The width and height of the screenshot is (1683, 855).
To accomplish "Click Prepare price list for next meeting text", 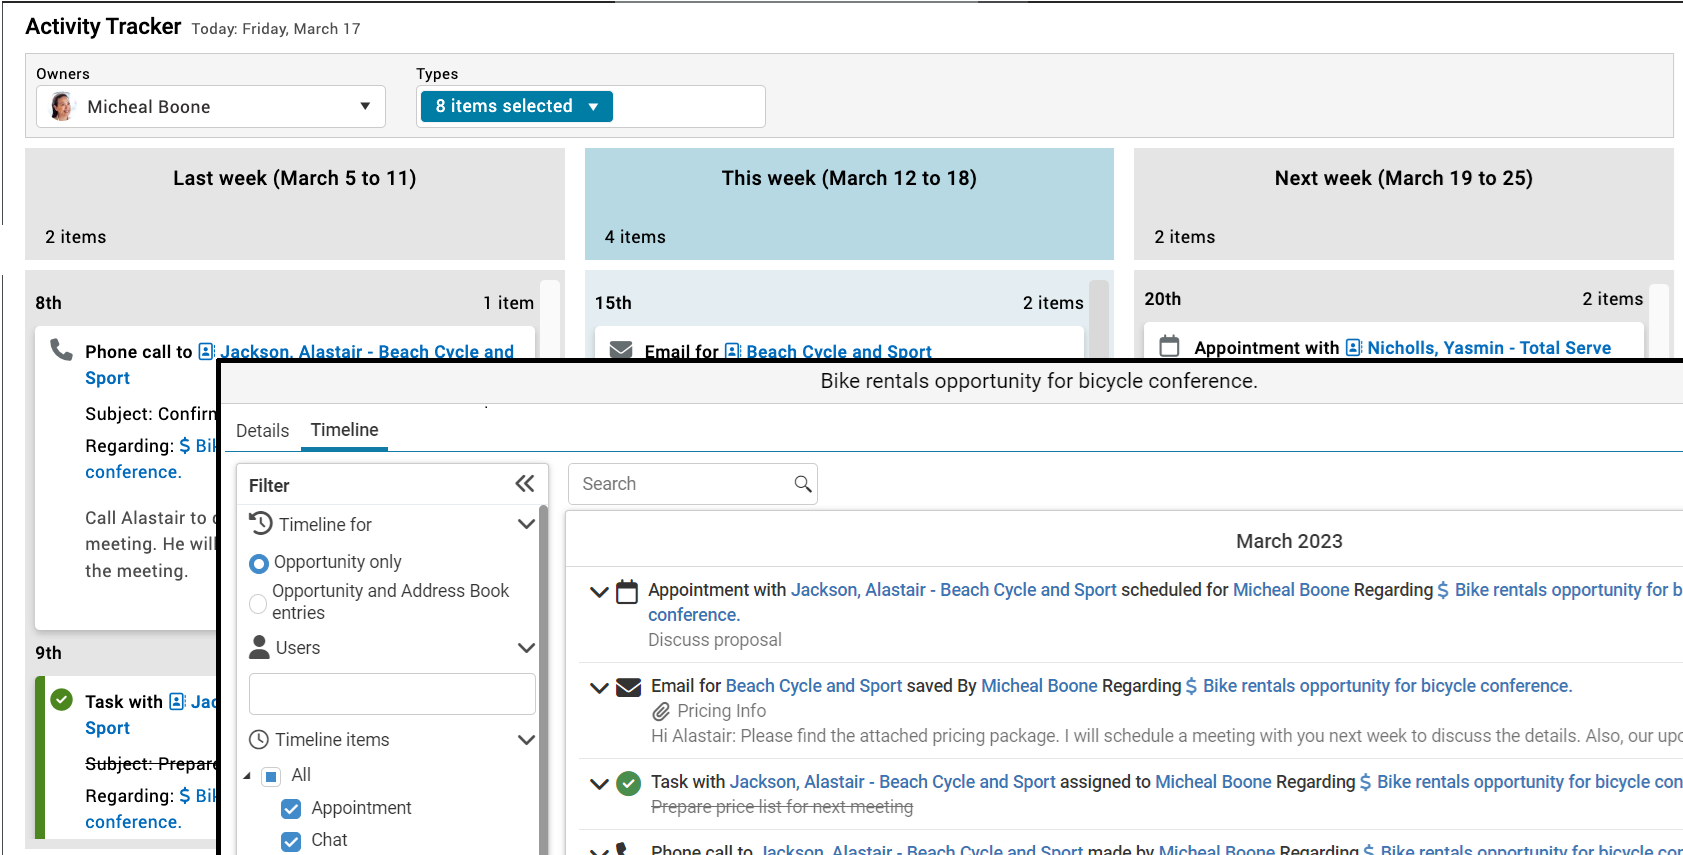I will pos(782,807).
